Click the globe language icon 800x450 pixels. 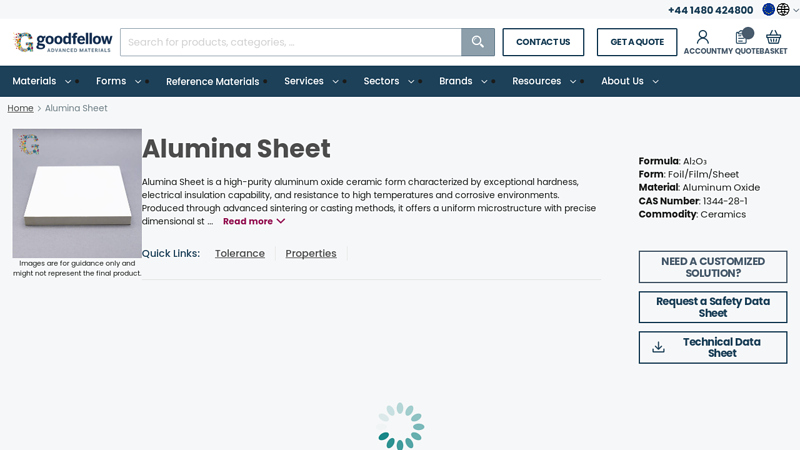(x=783, y=9)
